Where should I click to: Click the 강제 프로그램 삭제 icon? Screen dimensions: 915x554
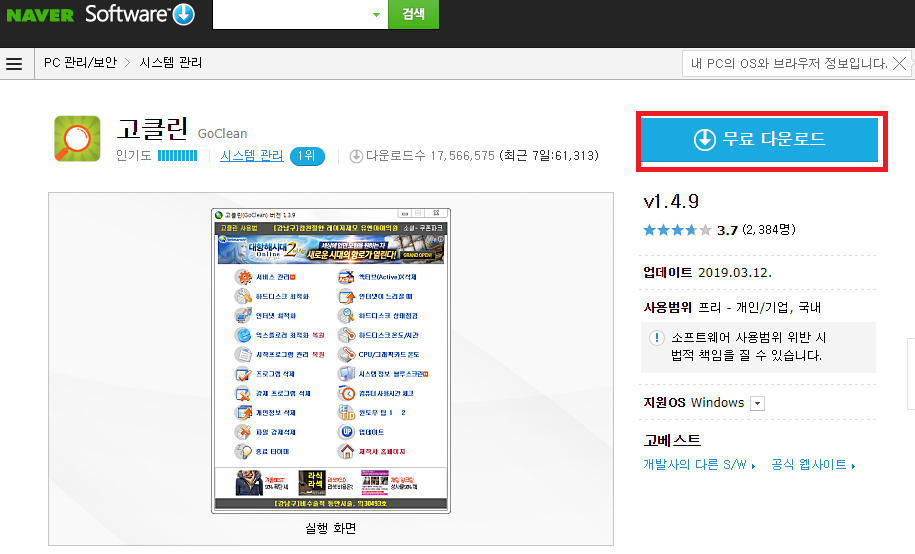pos(243,393)
